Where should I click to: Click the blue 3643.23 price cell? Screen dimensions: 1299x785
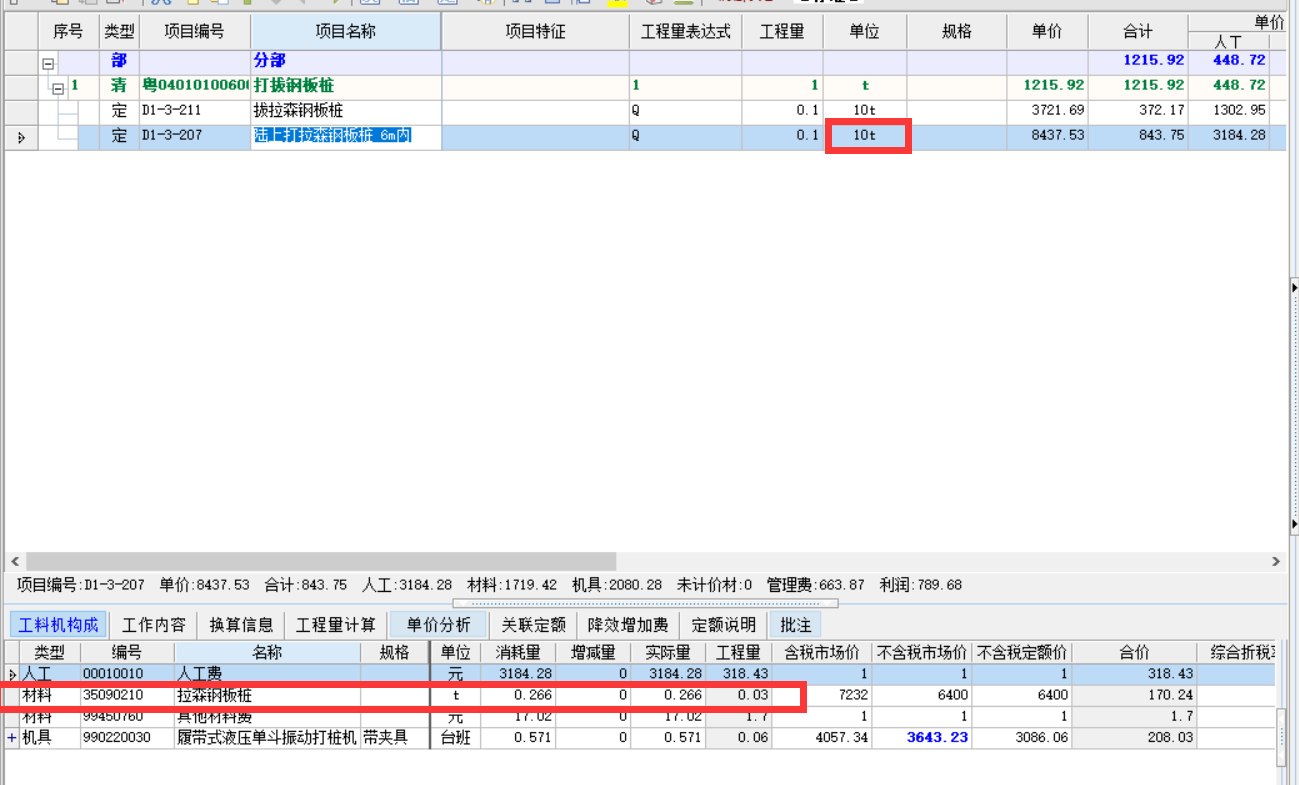[x=921, y=738]
